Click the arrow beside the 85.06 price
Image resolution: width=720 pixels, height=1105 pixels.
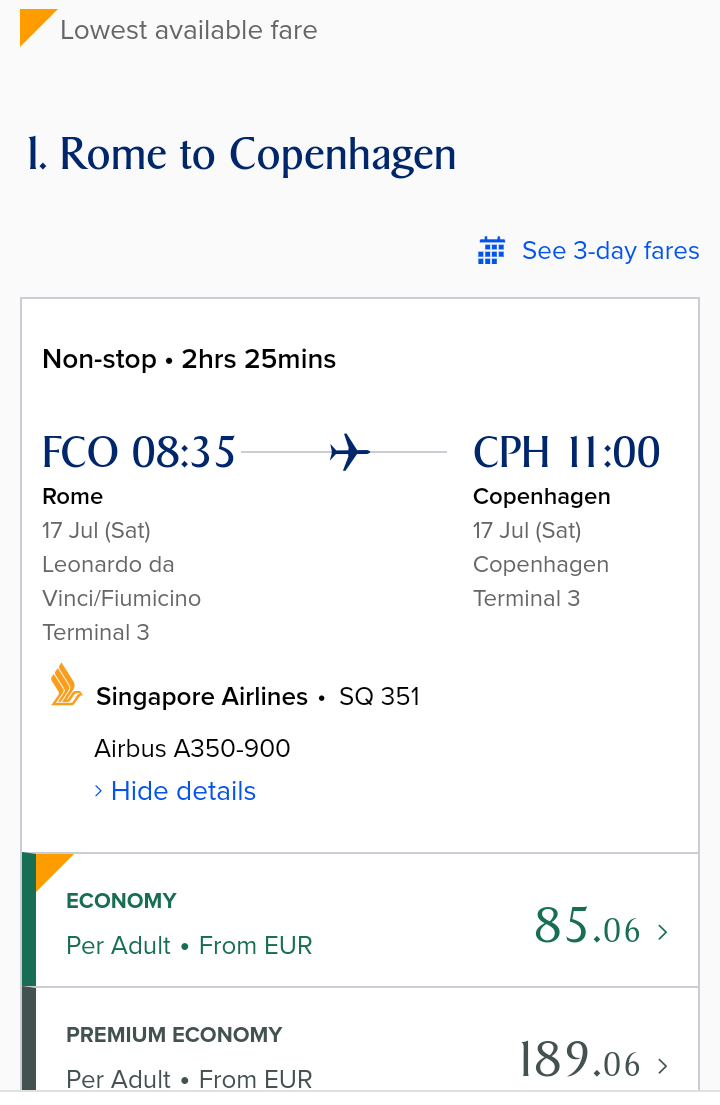(662, 932)
